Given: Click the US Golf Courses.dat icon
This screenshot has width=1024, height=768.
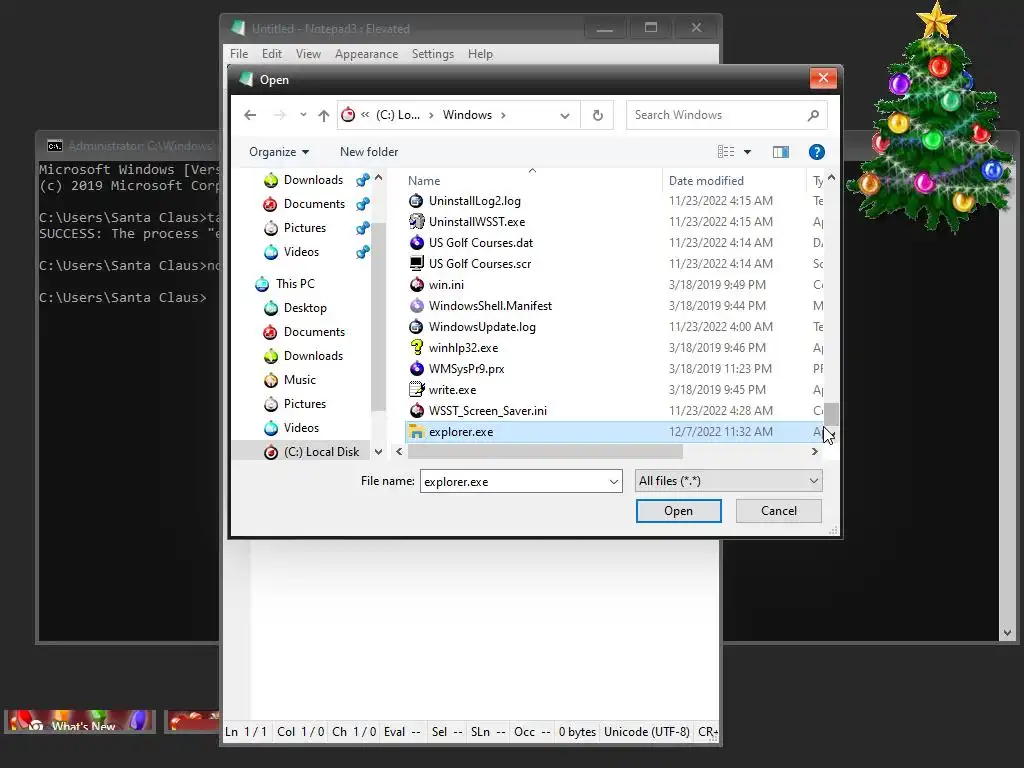Looking at the screenshot, I should pos(416,242).
